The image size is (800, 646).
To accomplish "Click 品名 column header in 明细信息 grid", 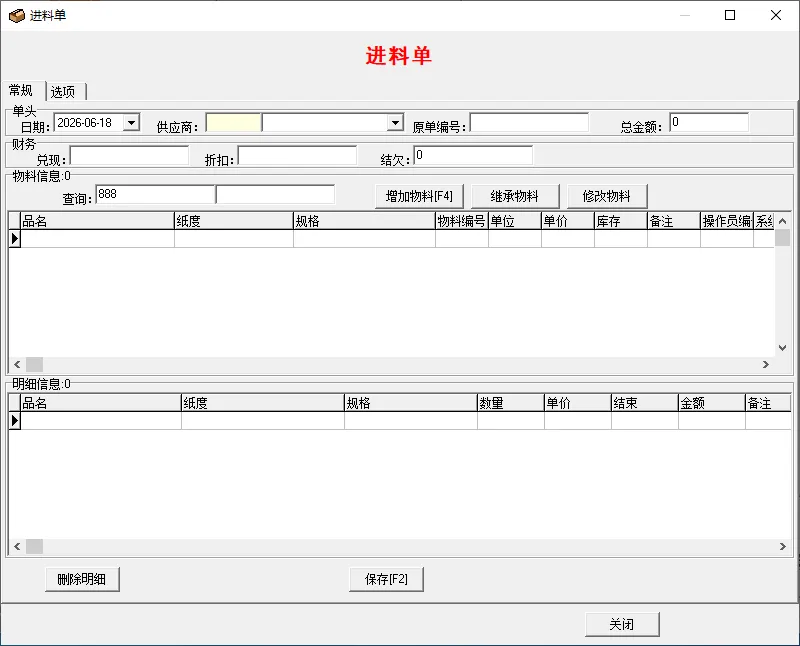I will tap(101, 403).
